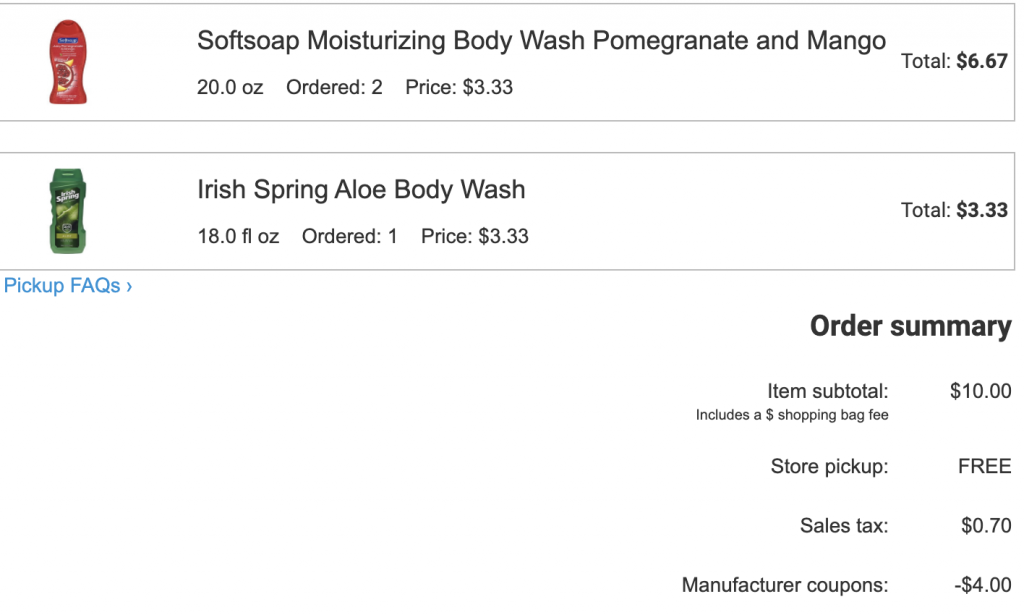Open Irish Spring Aloe Body Wash title
Screen dimensions: 1024x615
[361, 190]
